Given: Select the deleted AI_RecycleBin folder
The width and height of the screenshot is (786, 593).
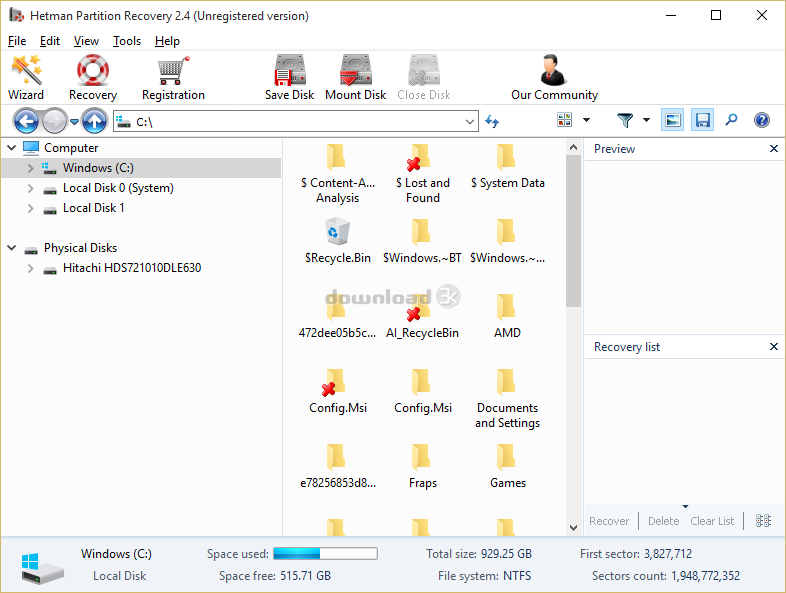Looking at the screenshot, I should pyautogui.click(x=422, y=316).
